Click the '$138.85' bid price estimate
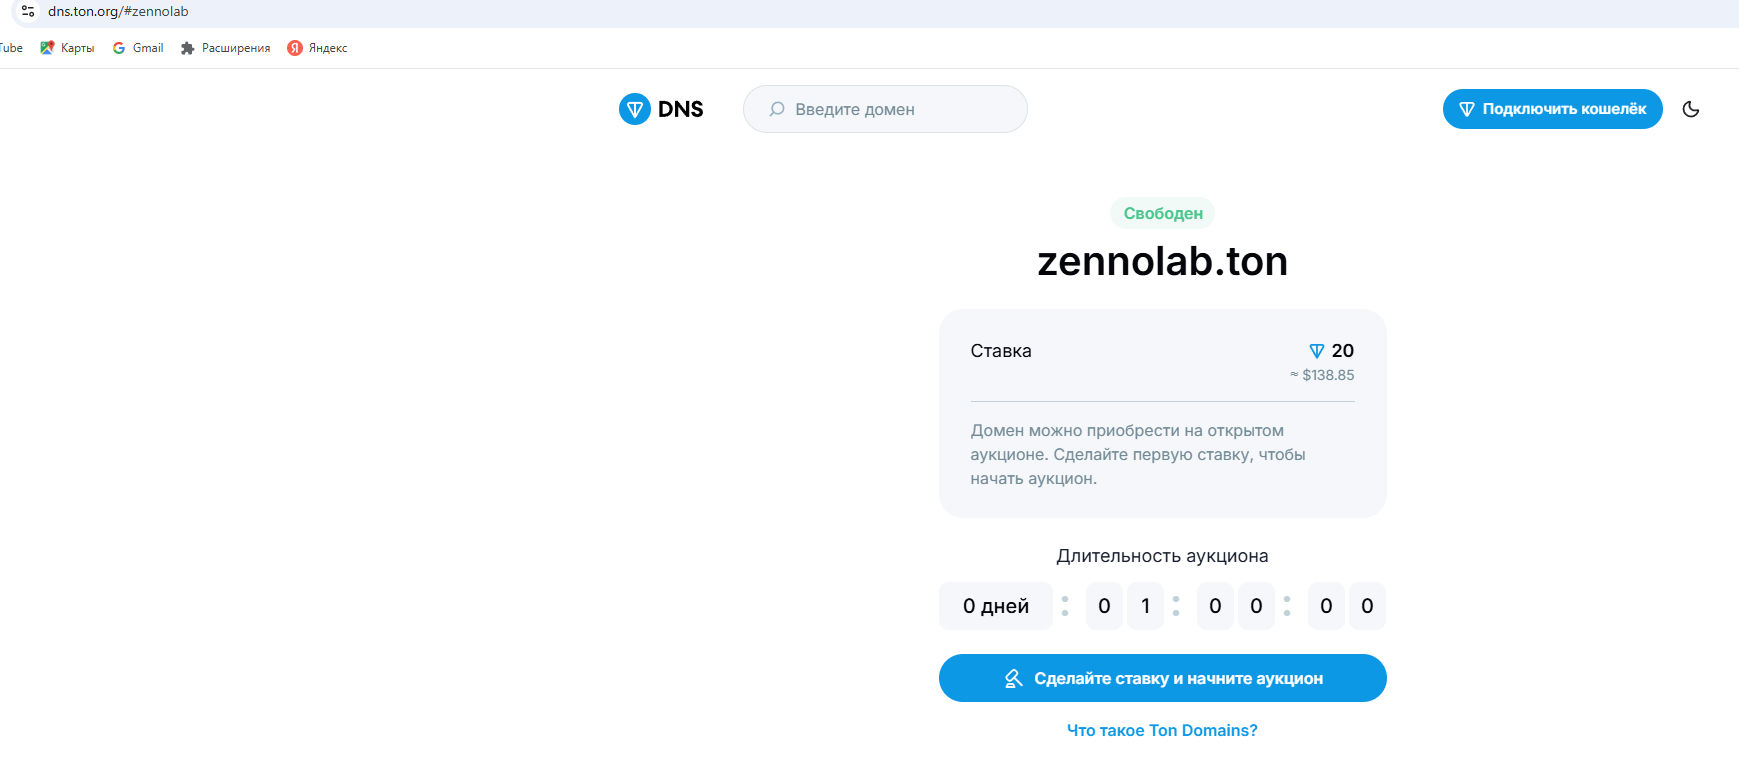The height and width of the screenshot is (766, 1739). [1327, 375]
